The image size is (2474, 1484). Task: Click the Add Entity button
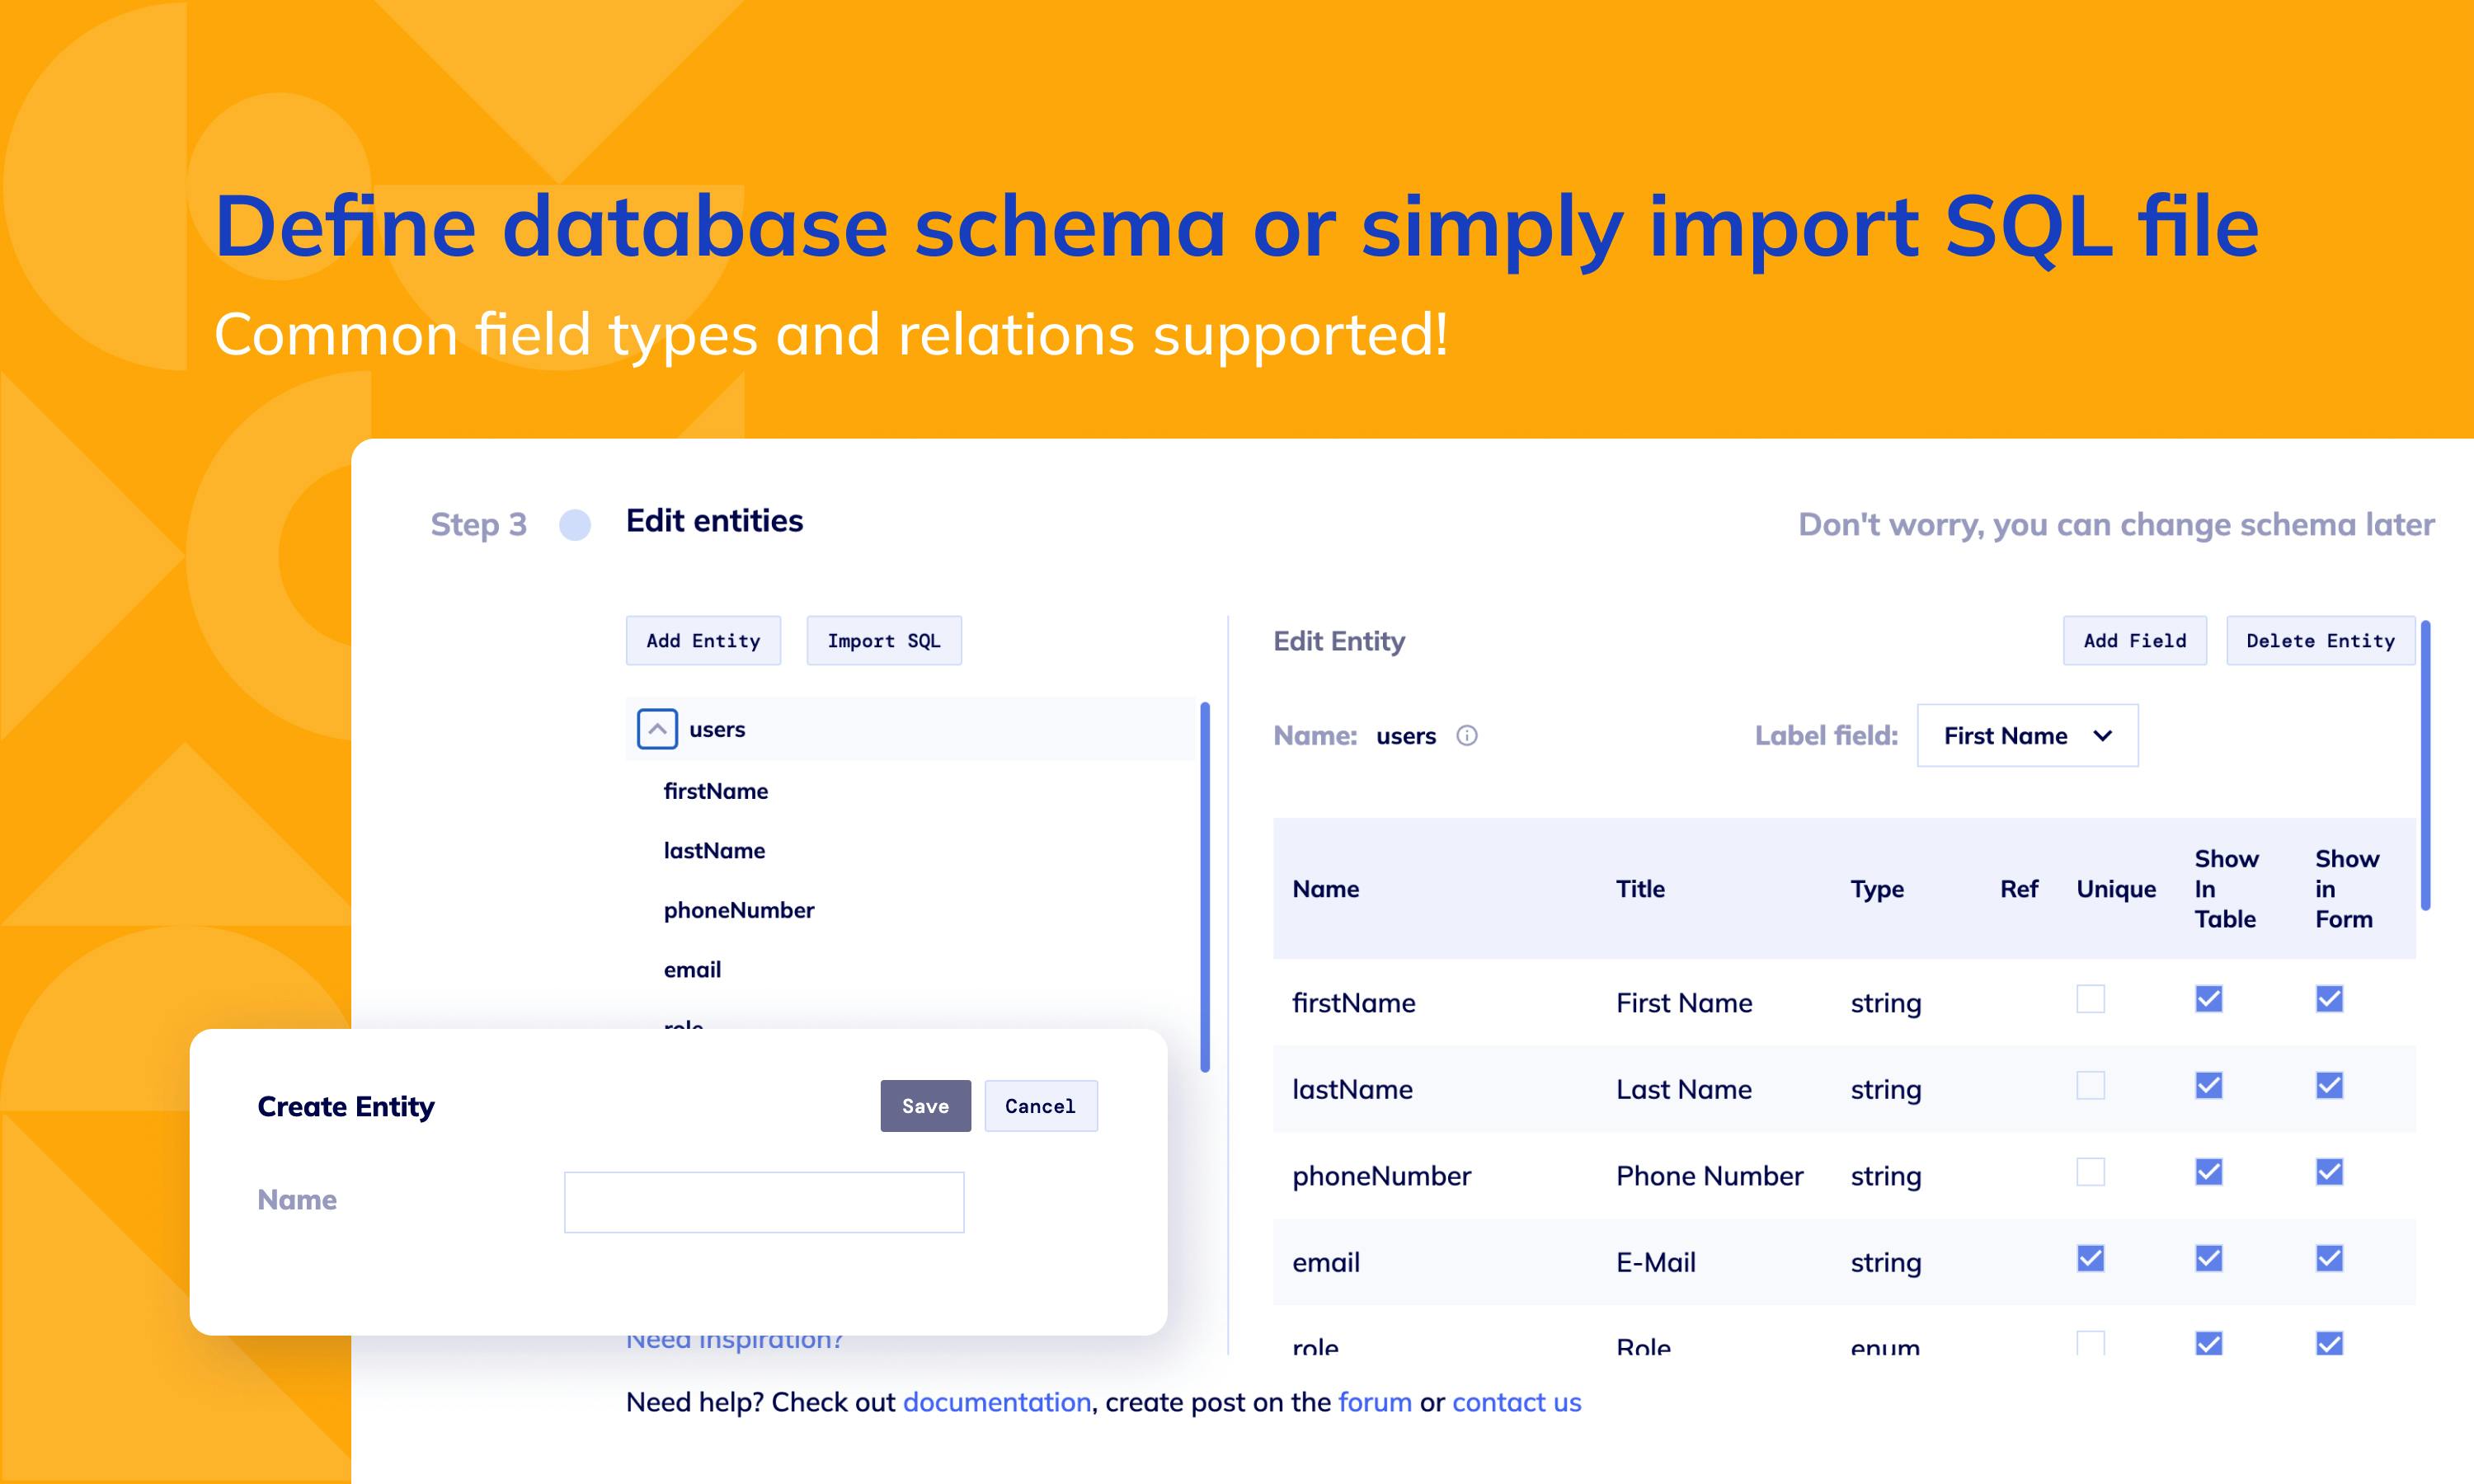(x=703, y=641)
